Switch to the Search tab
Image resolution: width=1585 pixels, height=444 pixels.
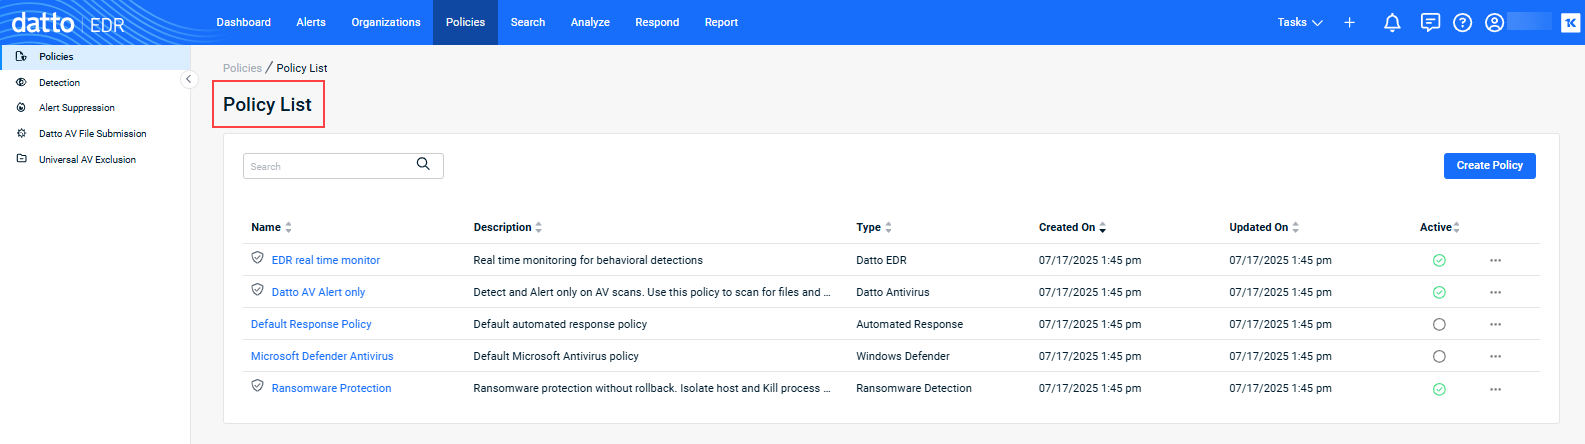point(528,22)
